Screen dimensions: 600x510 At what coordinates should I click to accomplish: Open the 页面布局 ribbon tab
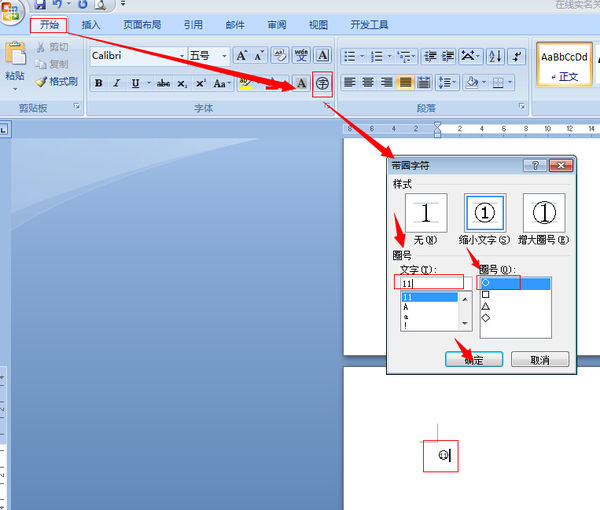[x=142, y=25]
